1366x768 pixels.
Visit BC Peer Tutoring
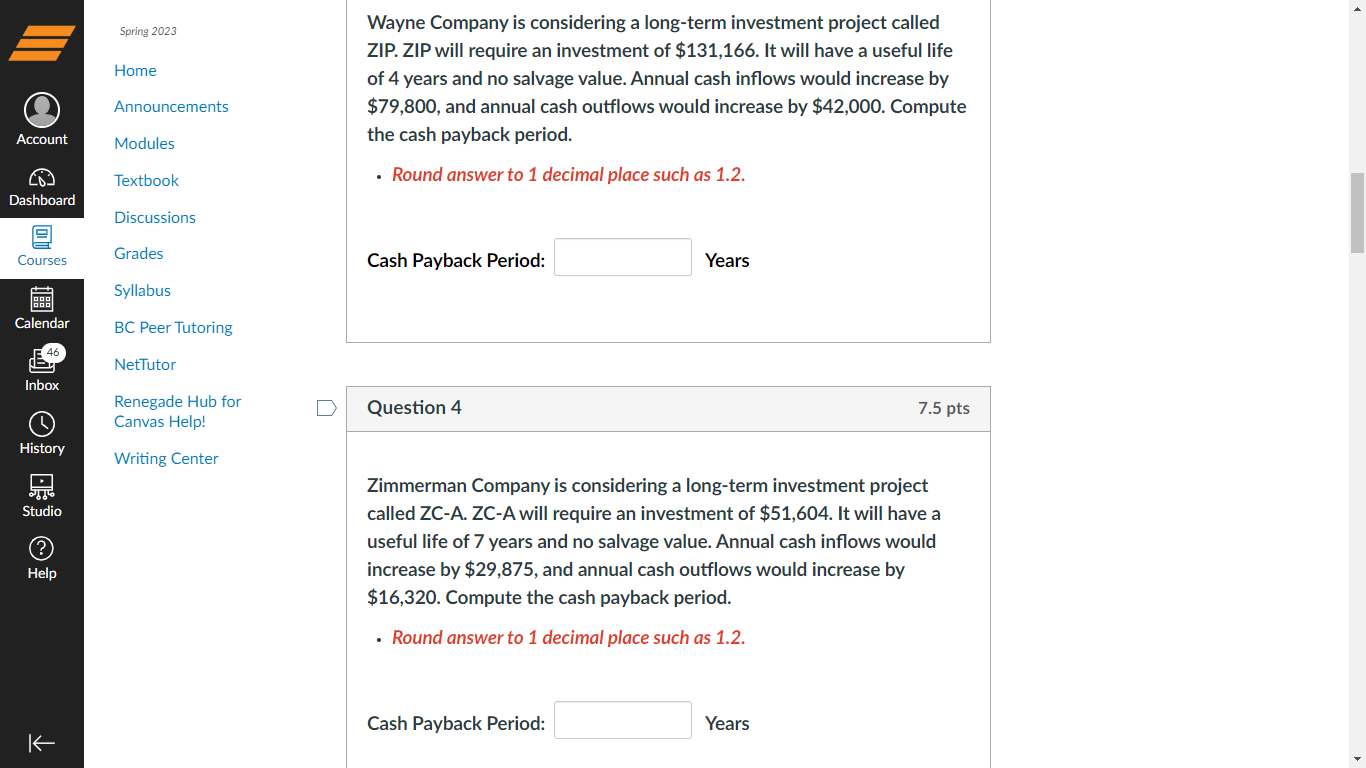click(x=173, y=327)
